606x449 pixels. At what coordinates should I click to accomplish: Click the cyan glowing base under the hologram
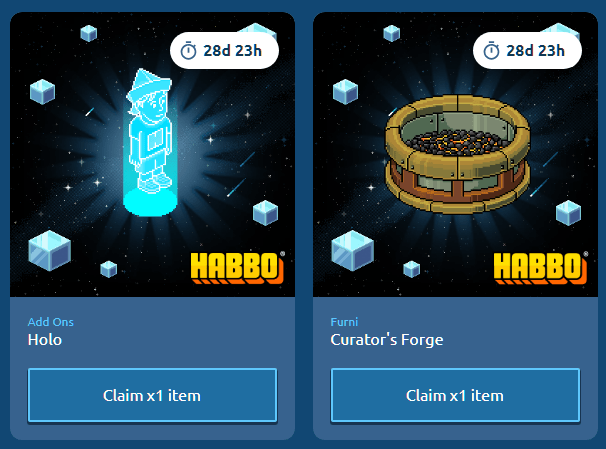pyautogui.click(x=150, y=202)
